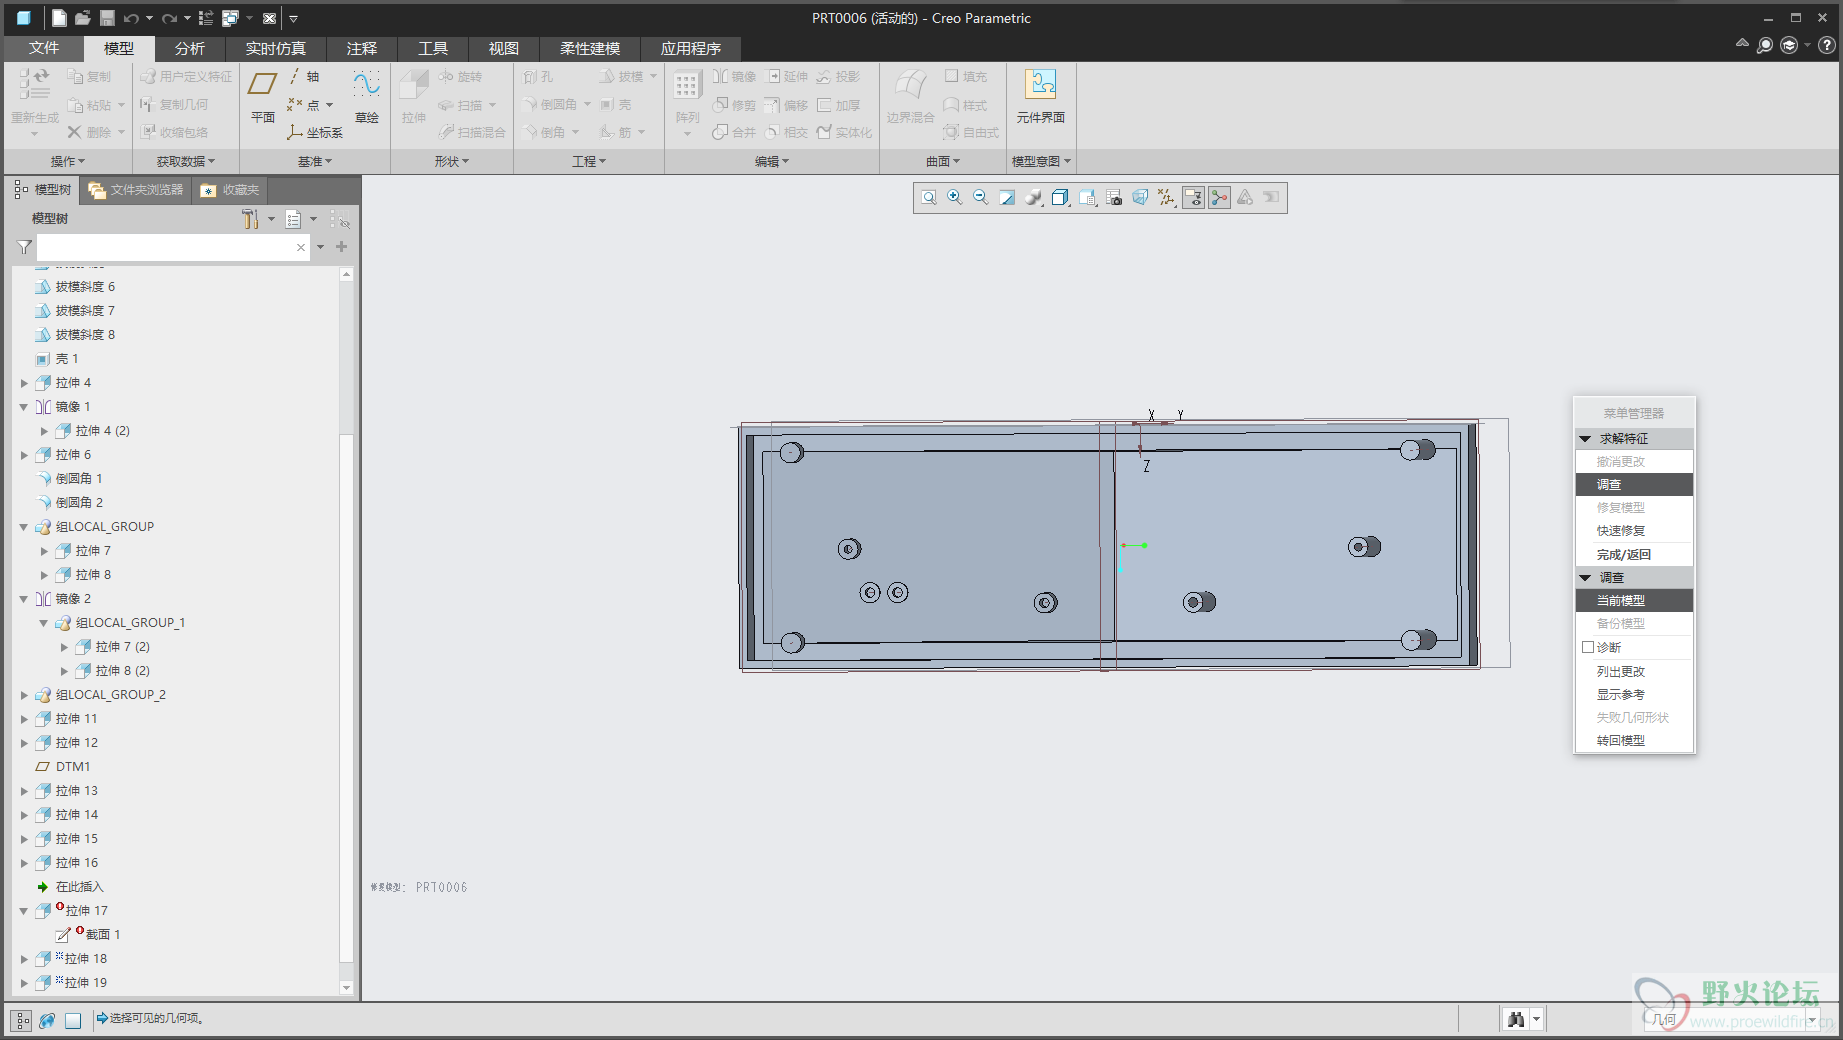Switch to the 柔性建模 ribbon tab
This screenshot has height=1040, width=1843.
[590, 48]
